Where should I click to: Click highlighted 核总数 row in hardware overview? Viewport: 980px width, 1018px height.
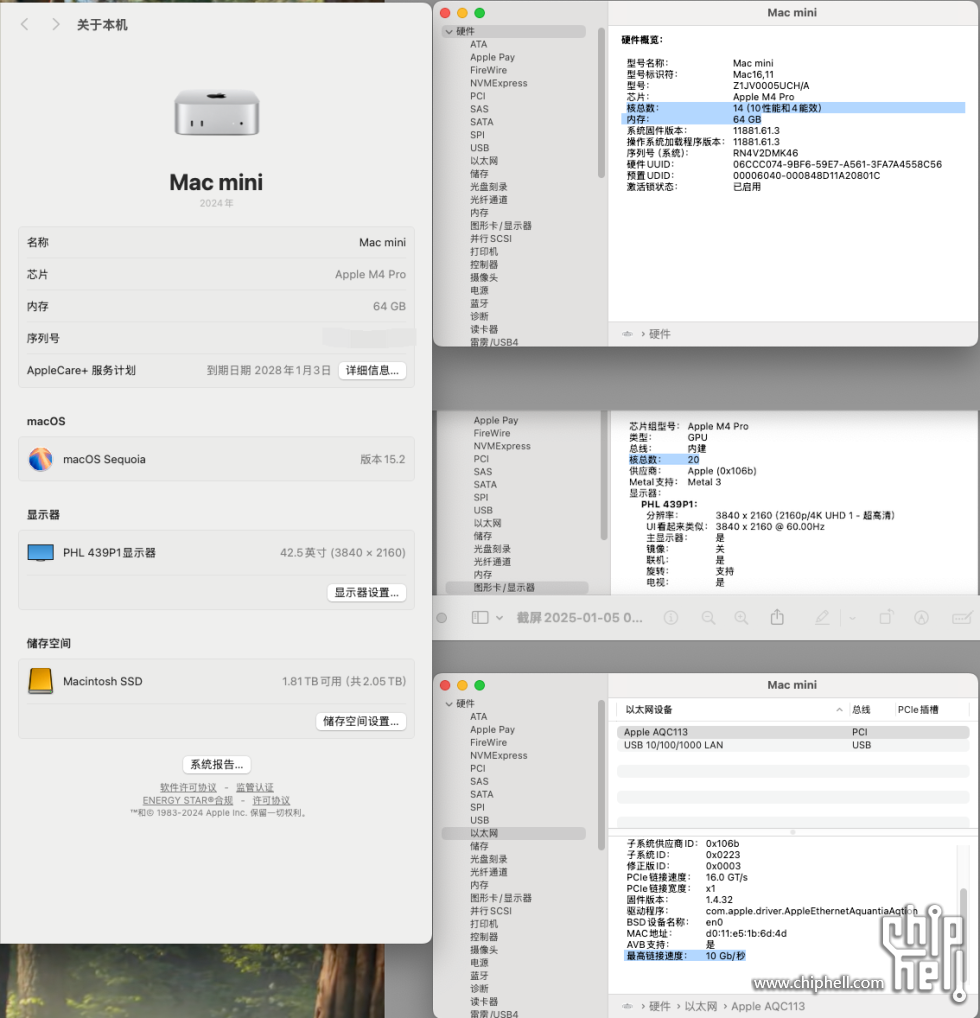tap(793, 108)
